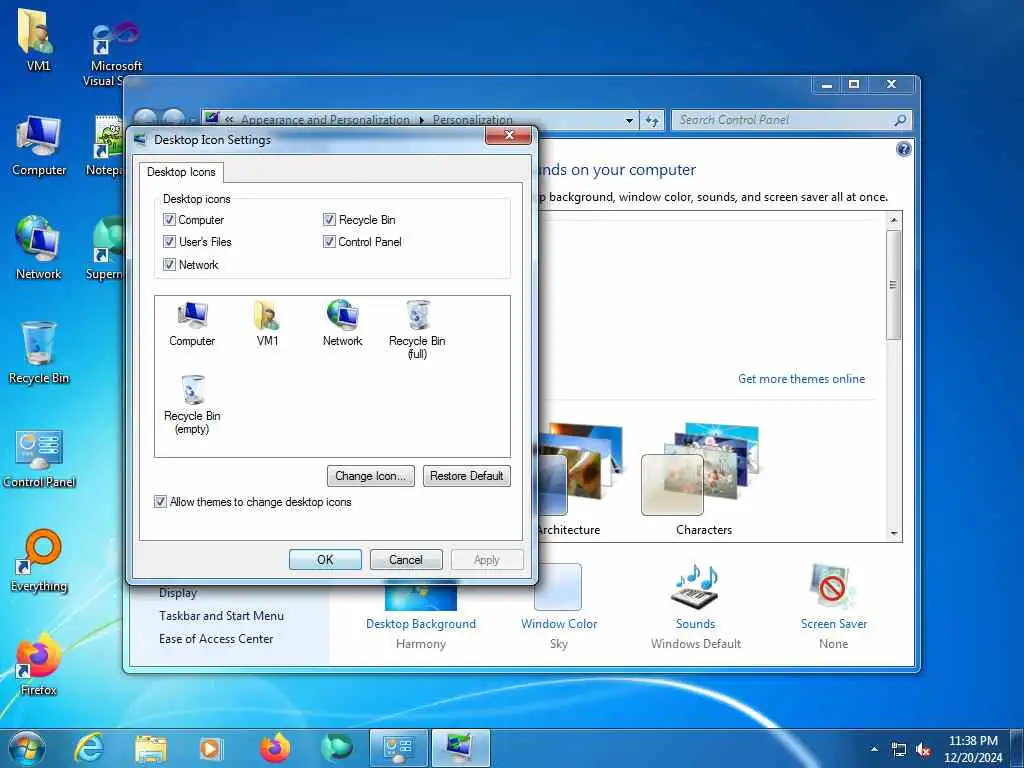This screenshot has width=1024, height=768.
Task: Open the Display link in sidebar
Action: click(x=178, y=593)
